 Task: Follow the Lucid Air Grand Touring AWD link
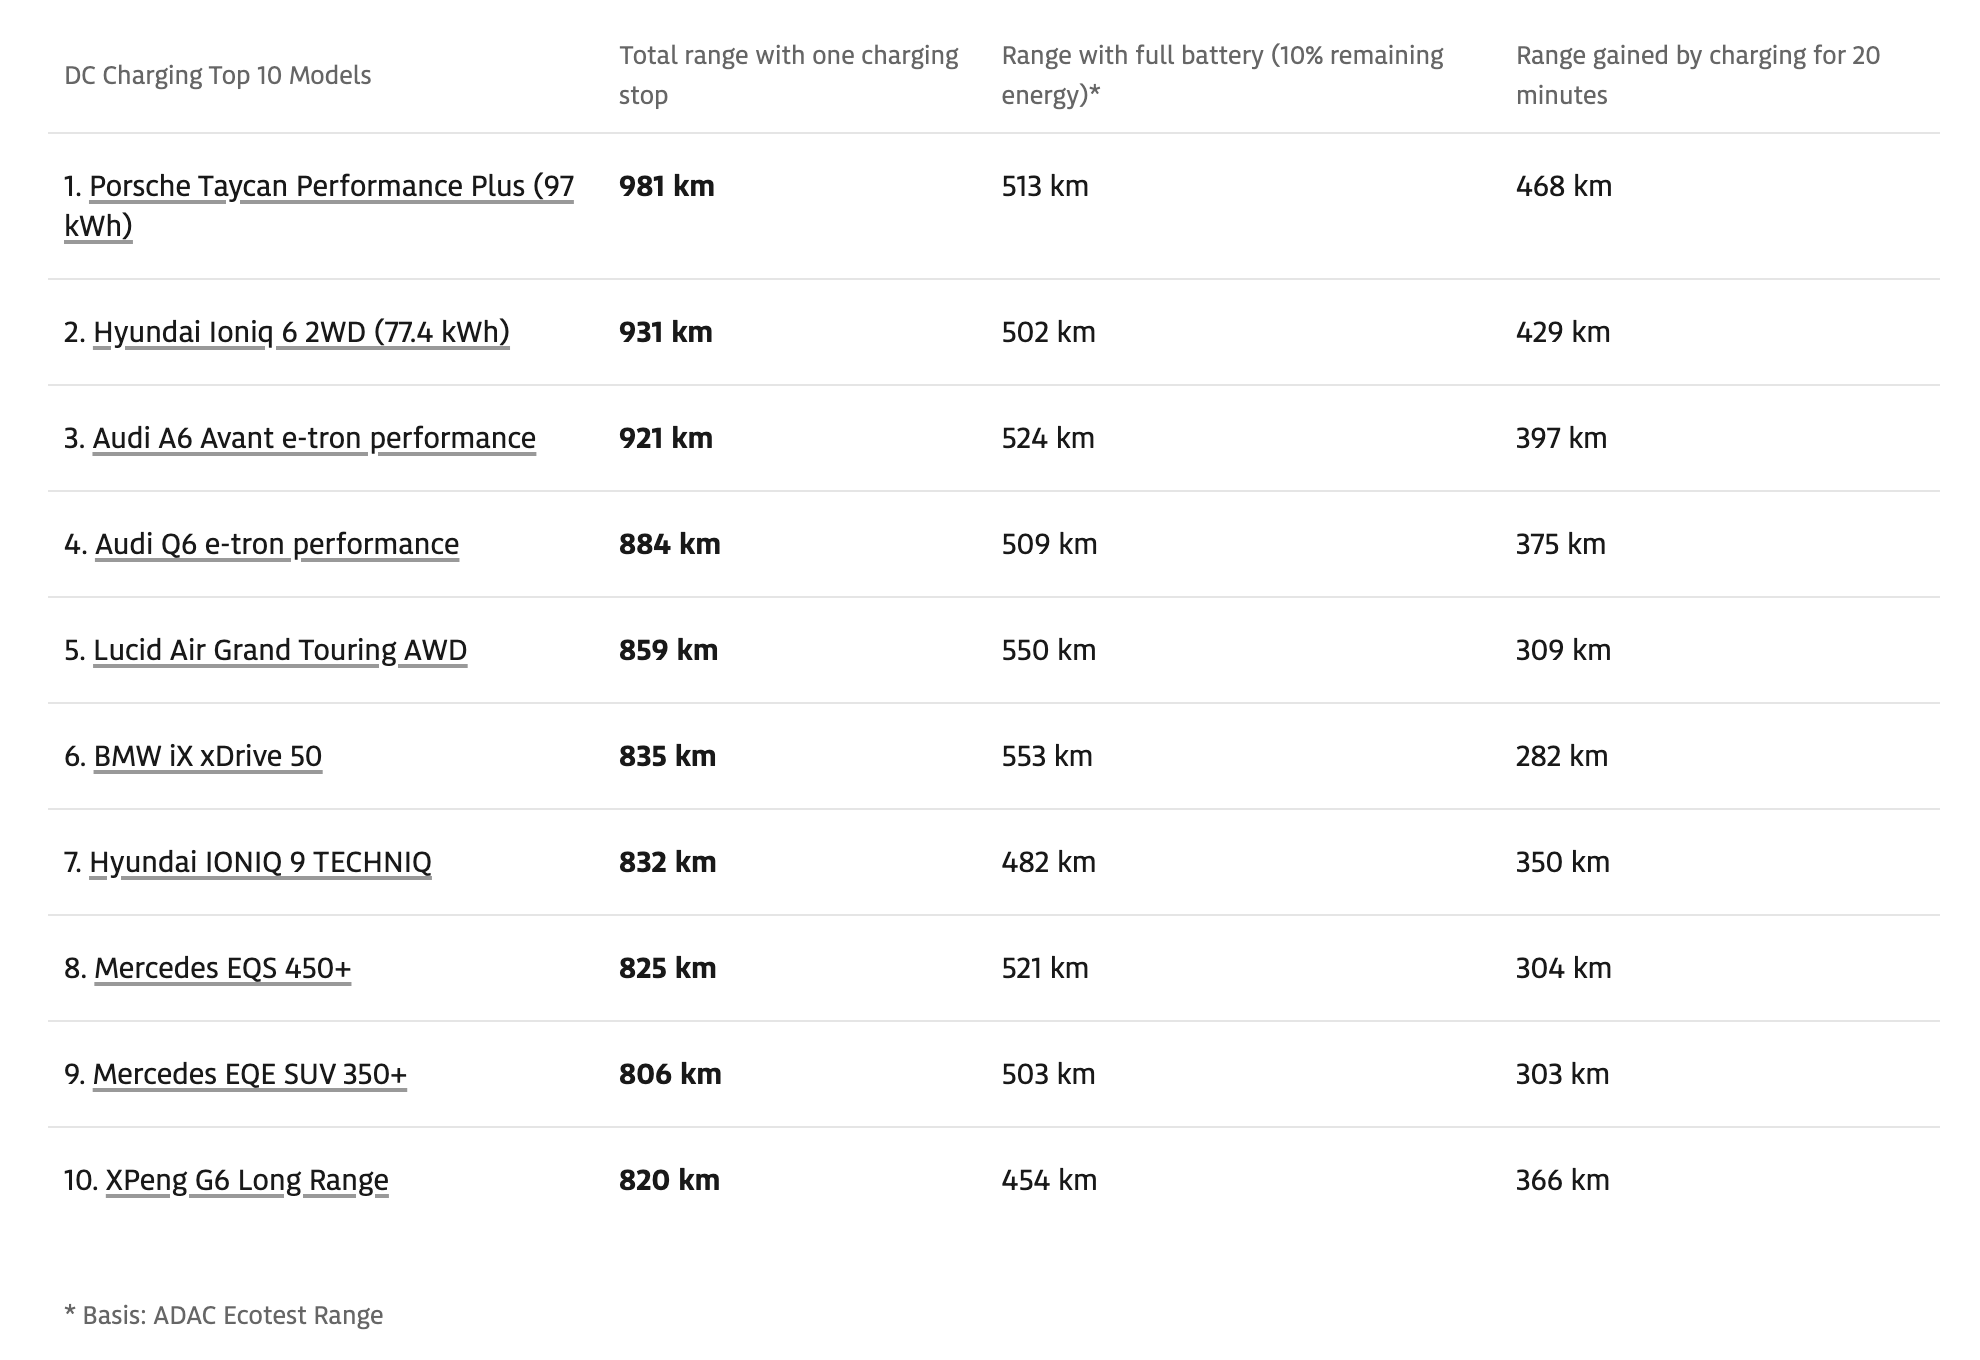pyautogui.click(x=280, y=650)
